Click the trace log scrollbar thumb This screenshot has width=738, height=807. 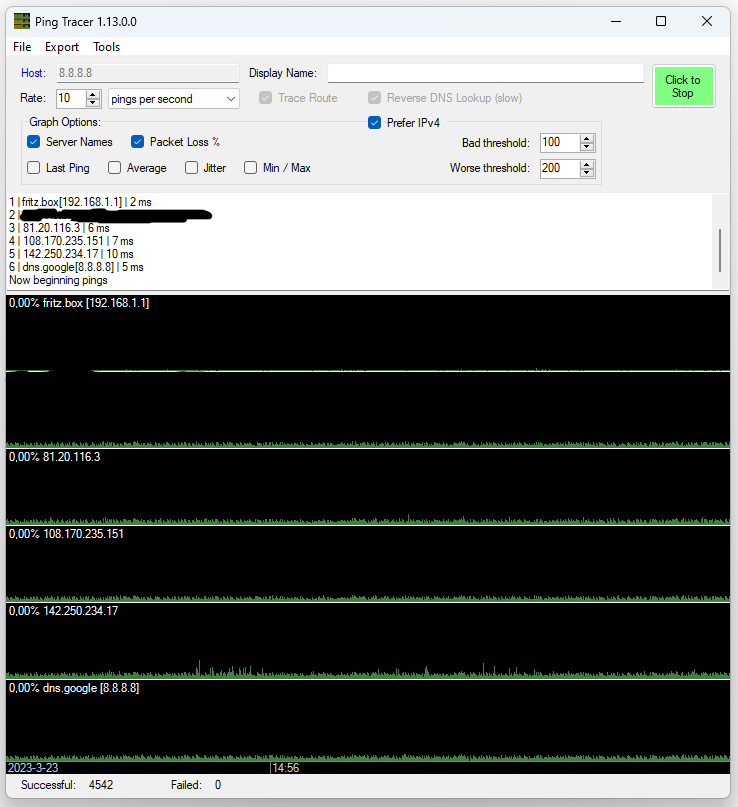(720, 251)
